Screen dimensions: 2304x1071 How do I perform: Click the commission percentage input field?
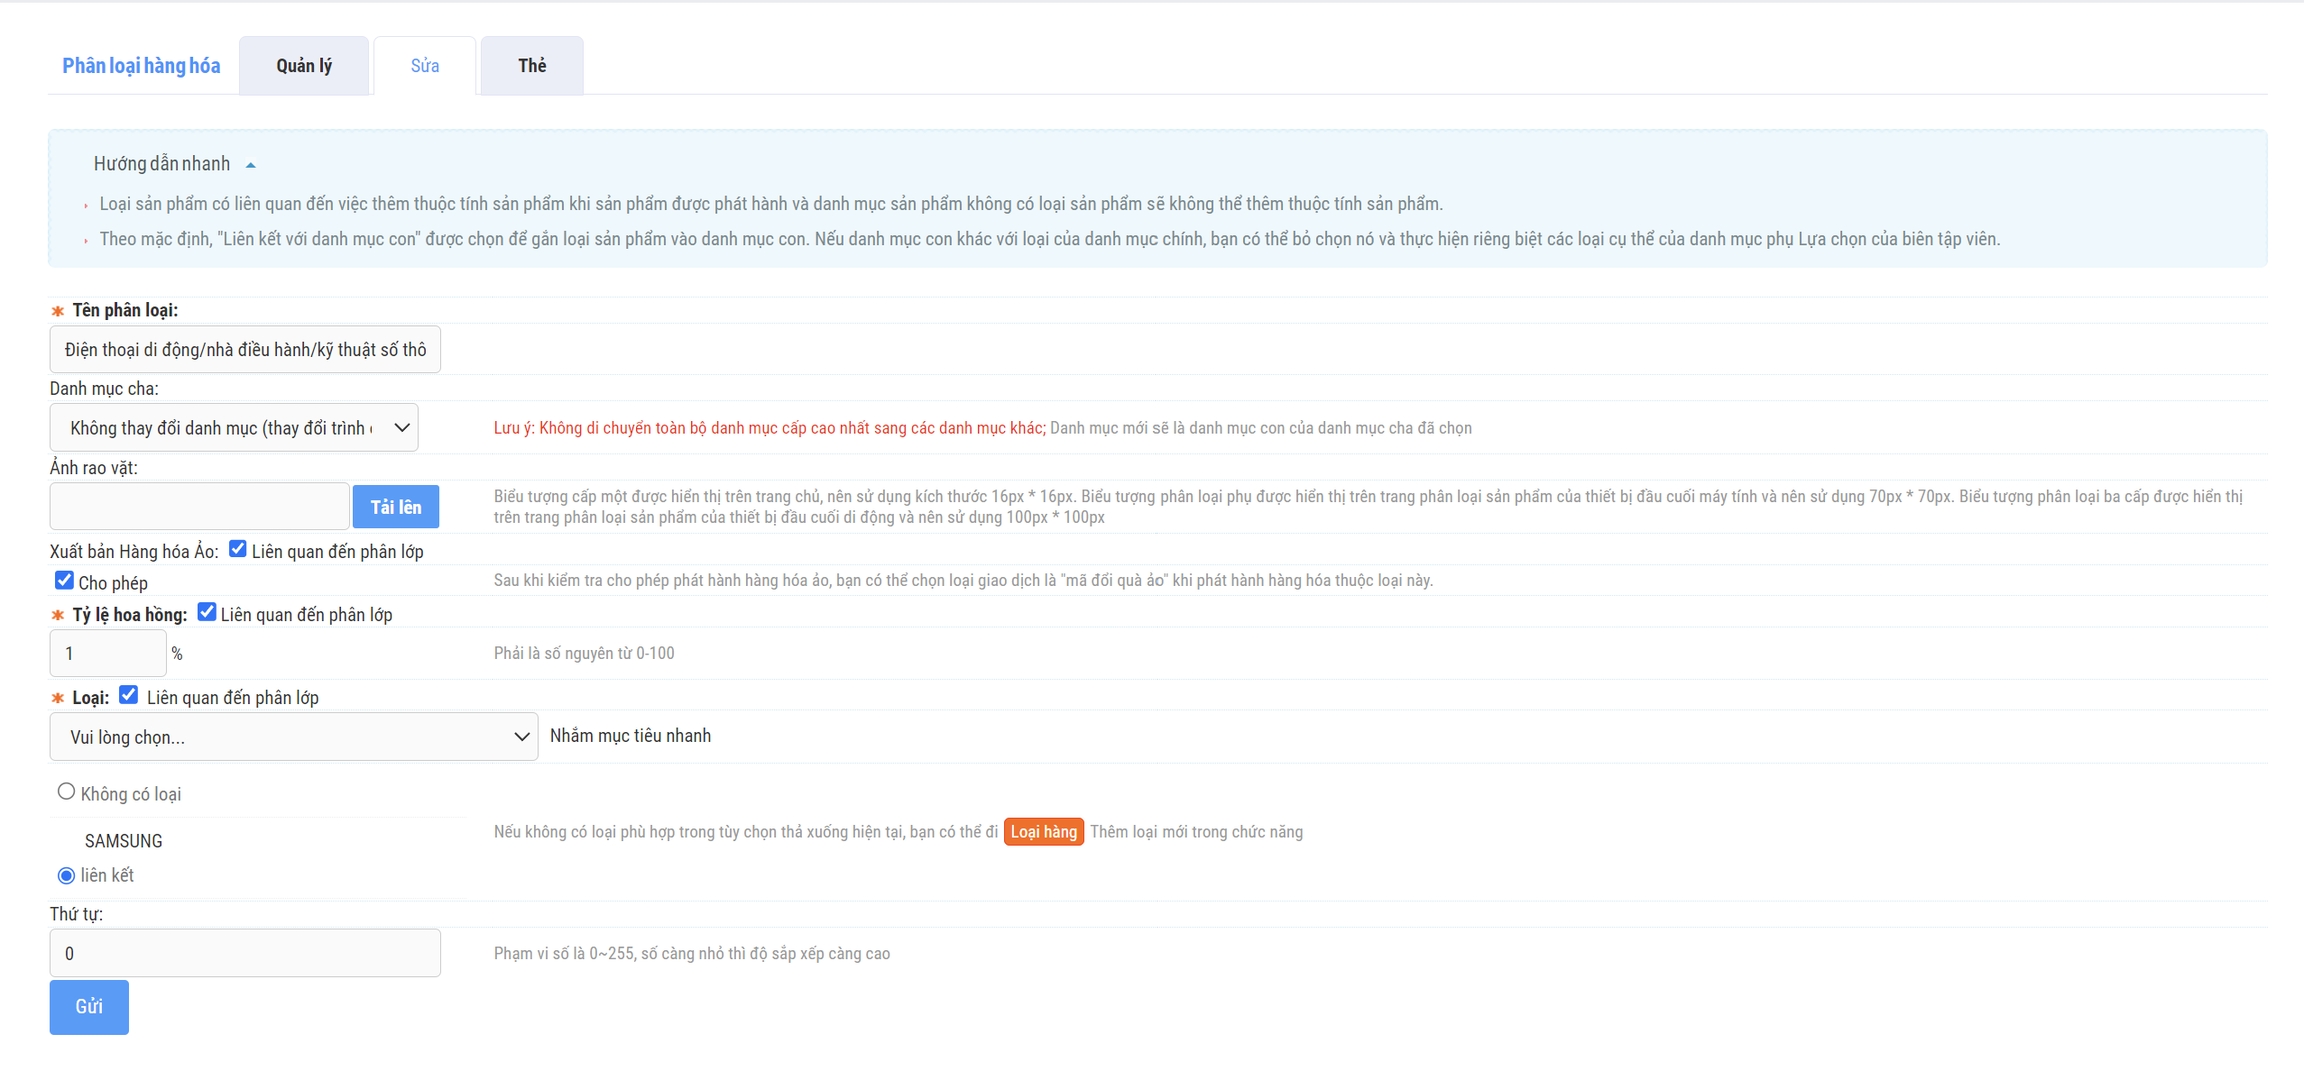(x=107, y=654)
